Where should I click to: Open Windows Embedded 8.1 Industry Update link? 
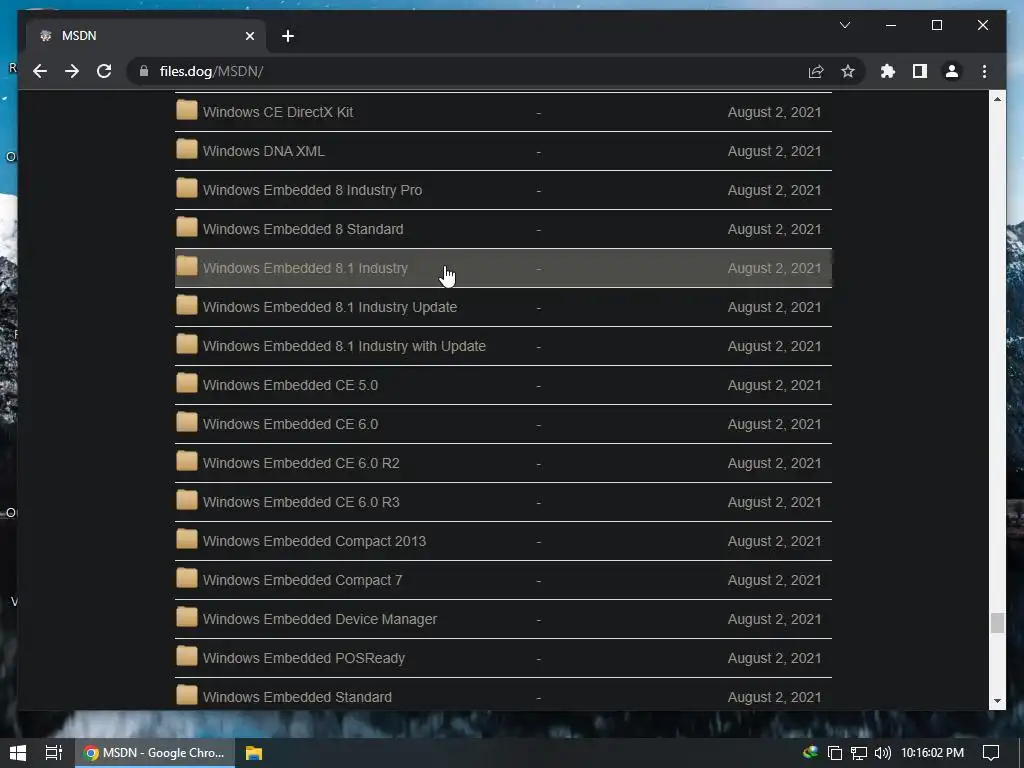point(330,308)
